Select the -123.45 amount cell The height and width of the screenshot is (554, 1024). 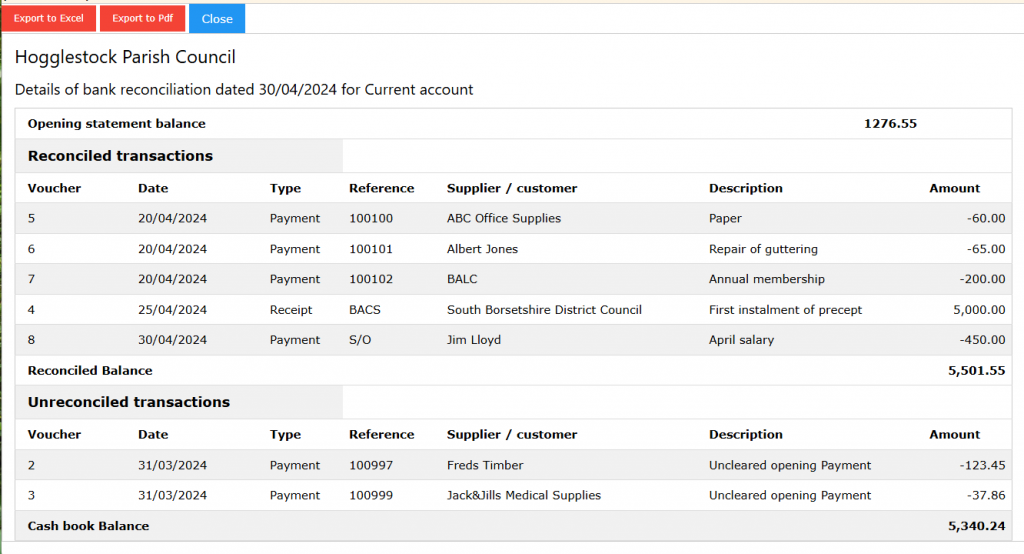982,465
